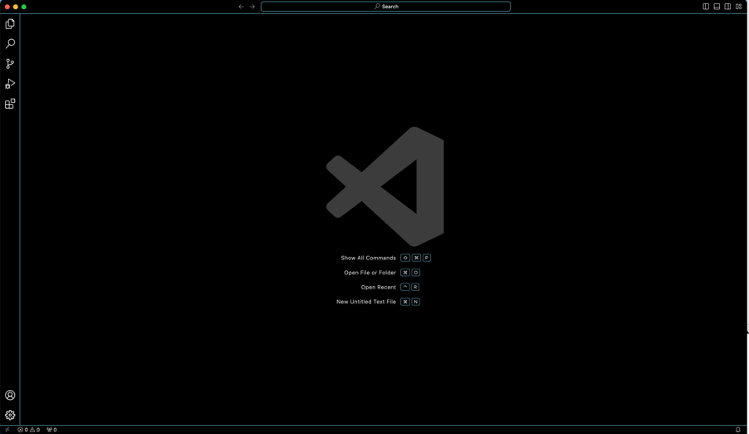Open remote window indicator in status bar
The width and height of the screenshot is (749, 434).
[7, 430]
